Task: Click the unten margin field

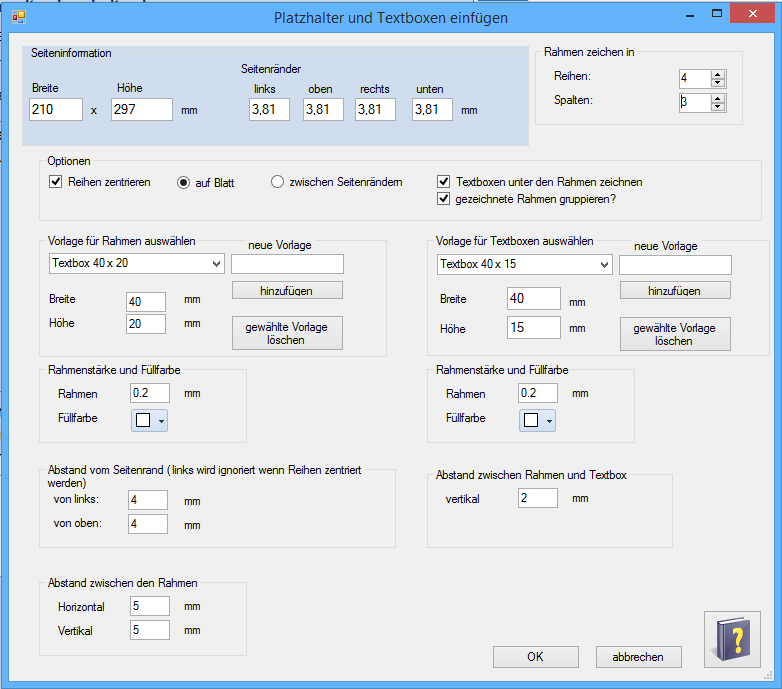Action: 432,109
